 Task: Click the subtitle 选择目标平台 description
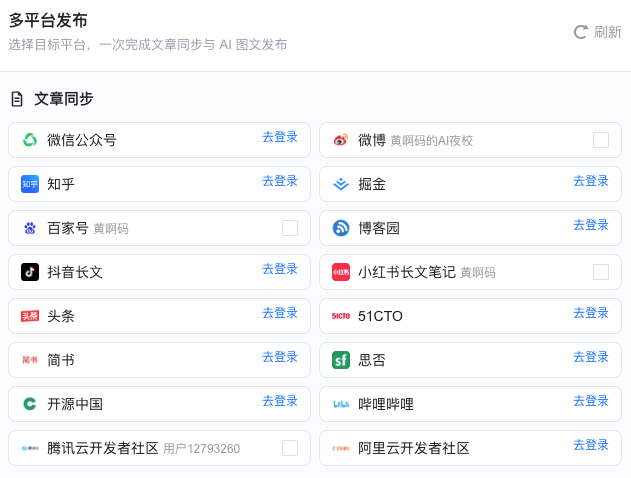tap(148, 44)
